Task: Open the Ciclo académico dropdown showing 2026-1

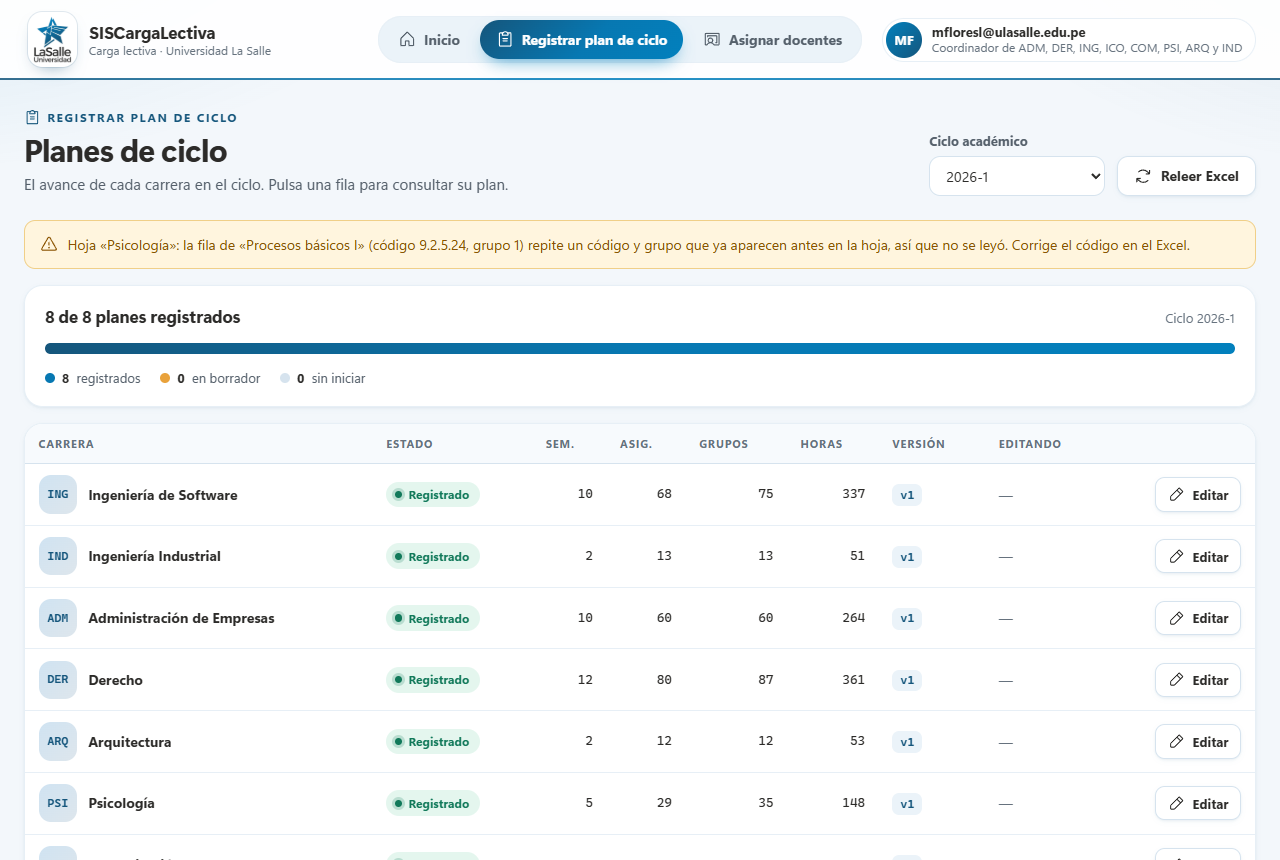Action: 1017,176
